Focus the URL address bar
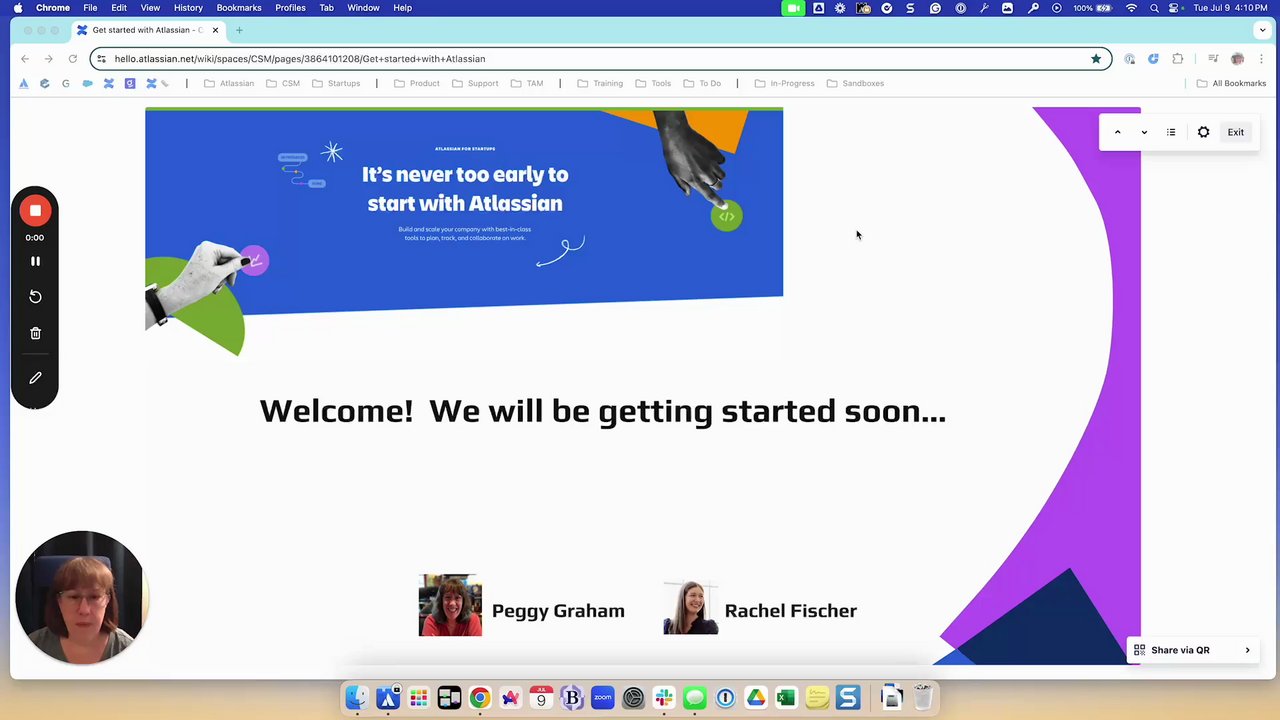 tap(600, 59)
